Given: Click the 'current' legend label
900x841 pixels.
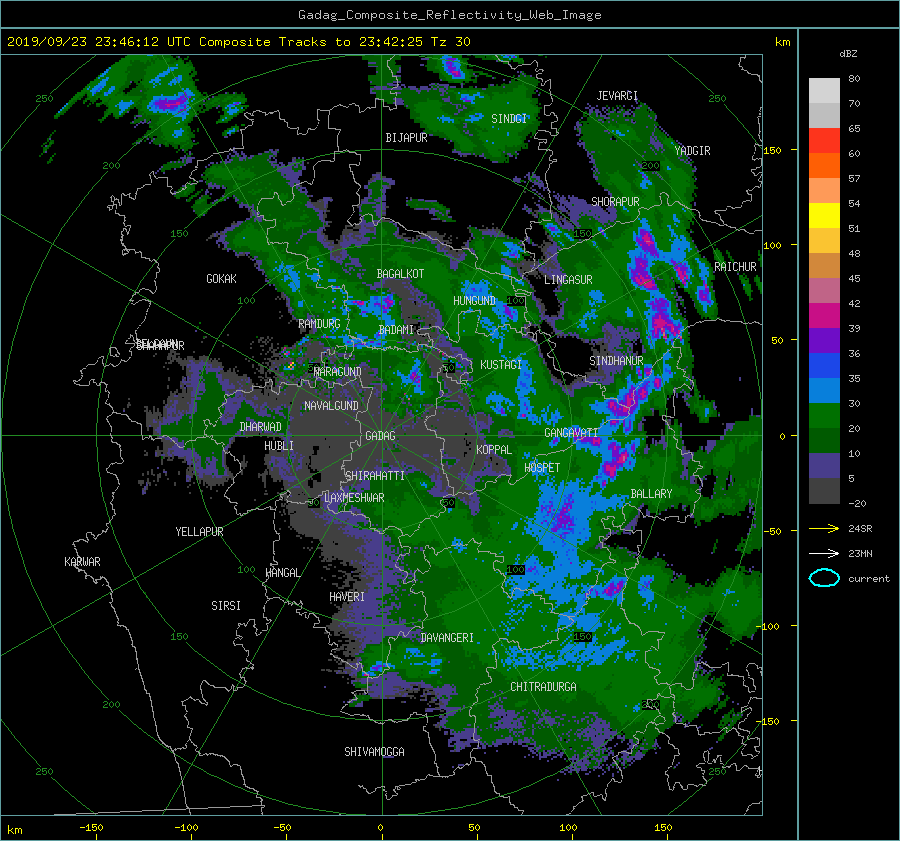Looking at the screenshot, I should click(869, 579).
